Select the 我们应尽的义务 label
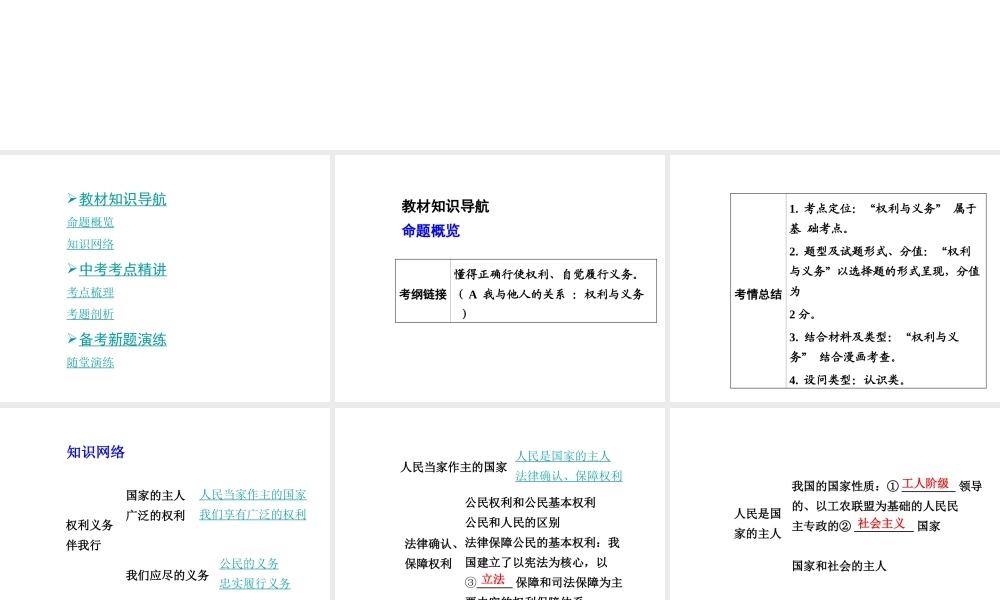The image size is (1000, 600). click(x=167, y=575)
